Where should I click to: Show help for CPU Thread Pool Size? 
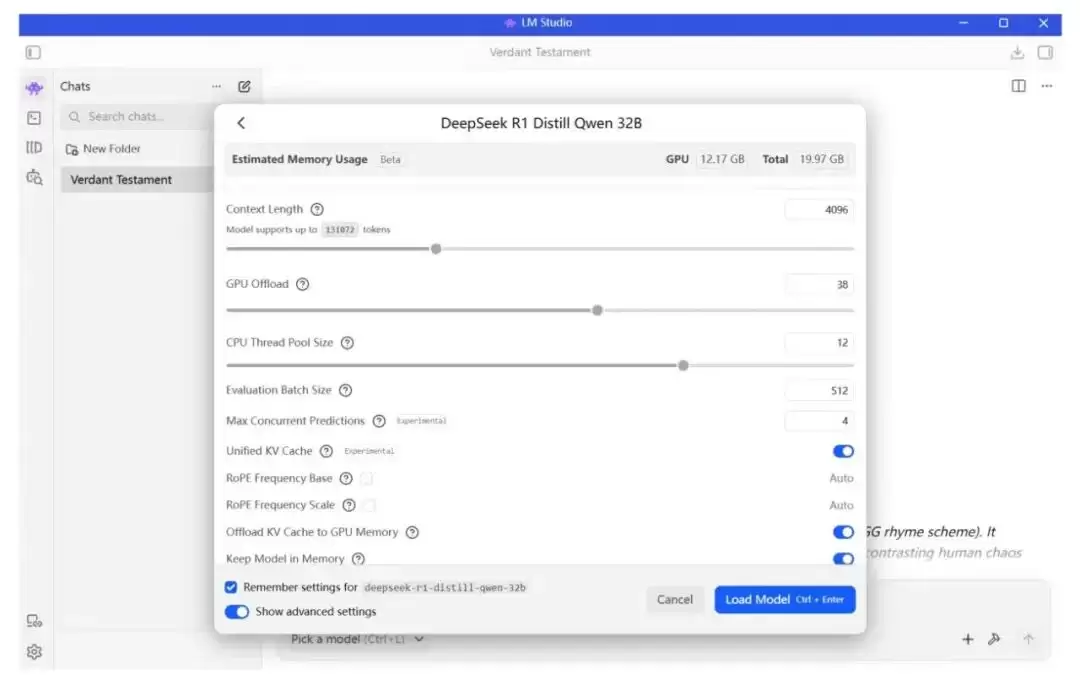click(347, 342)
